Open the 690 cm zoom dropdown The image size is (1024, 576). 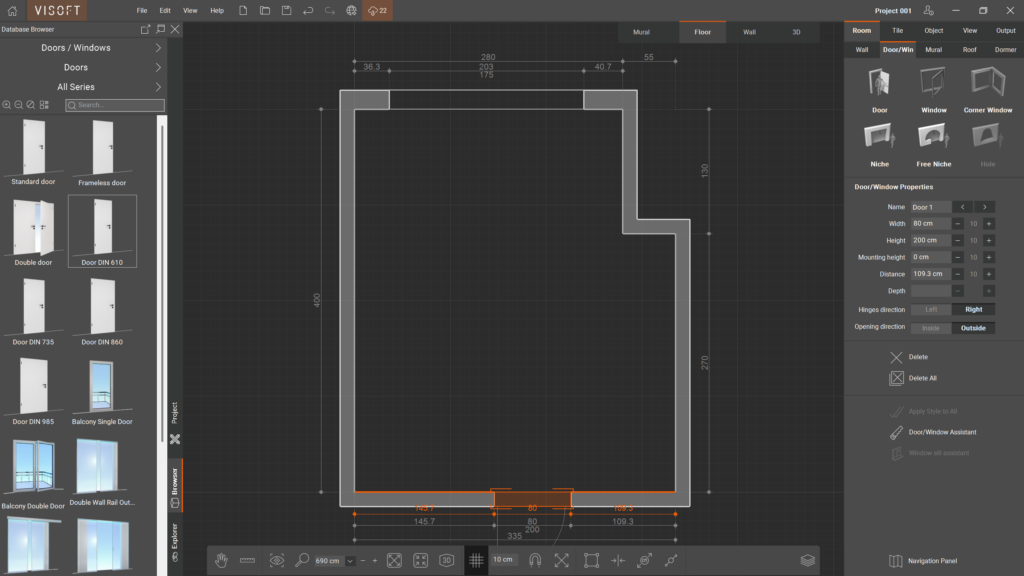pyautogui.click(x=350, y=560)
